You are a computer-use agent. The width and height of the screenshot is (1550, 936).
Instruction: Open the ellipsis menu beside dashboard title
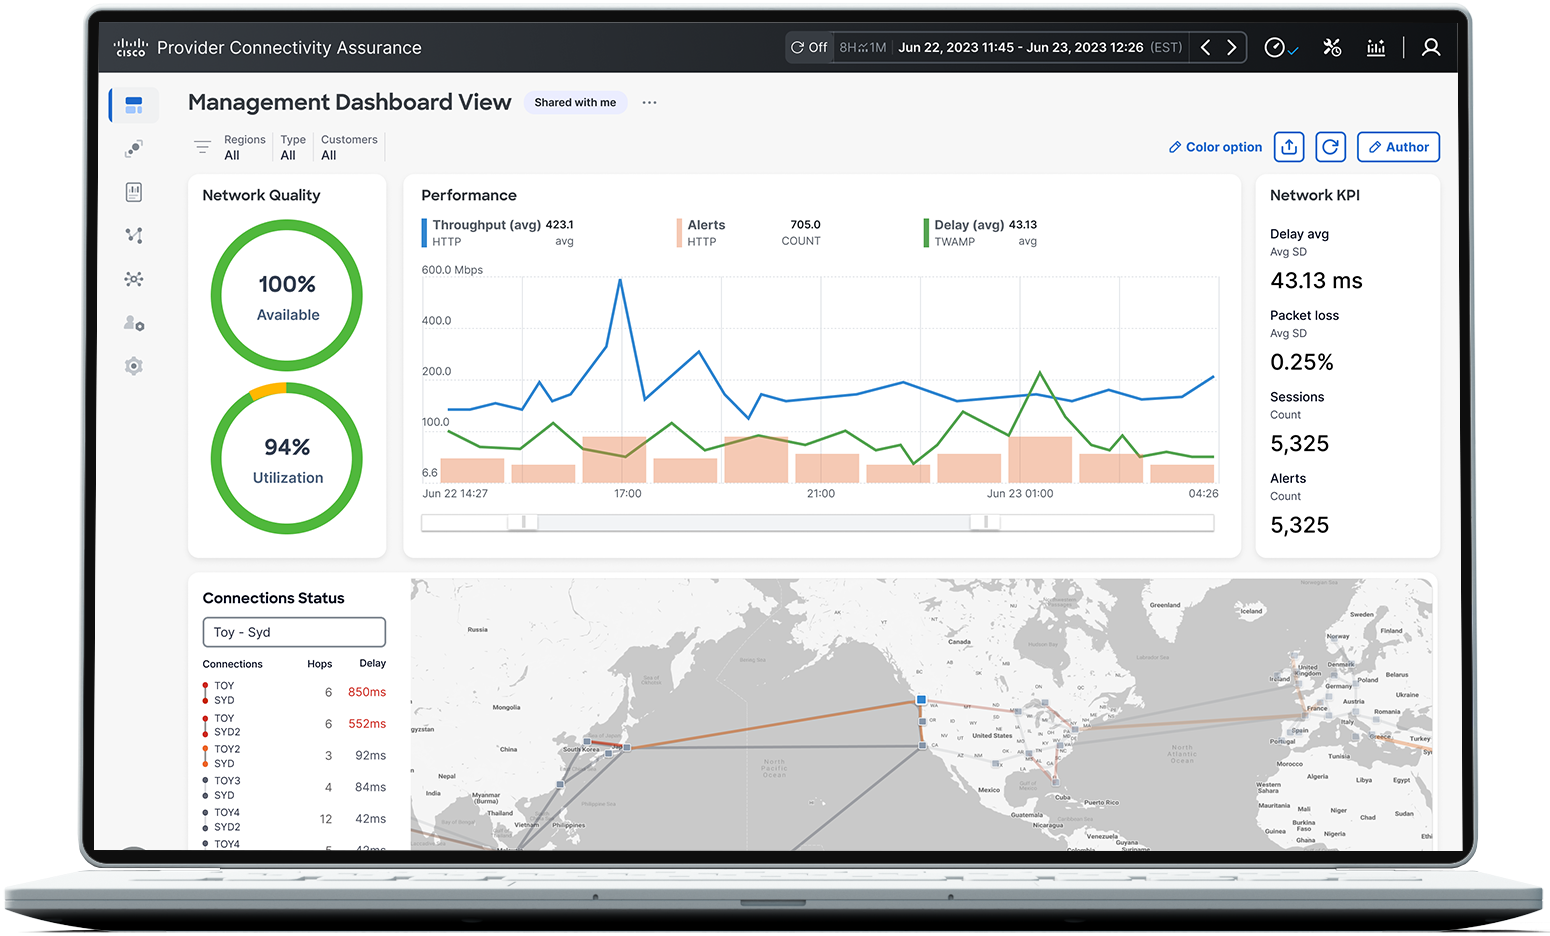[x=649, y=102]
